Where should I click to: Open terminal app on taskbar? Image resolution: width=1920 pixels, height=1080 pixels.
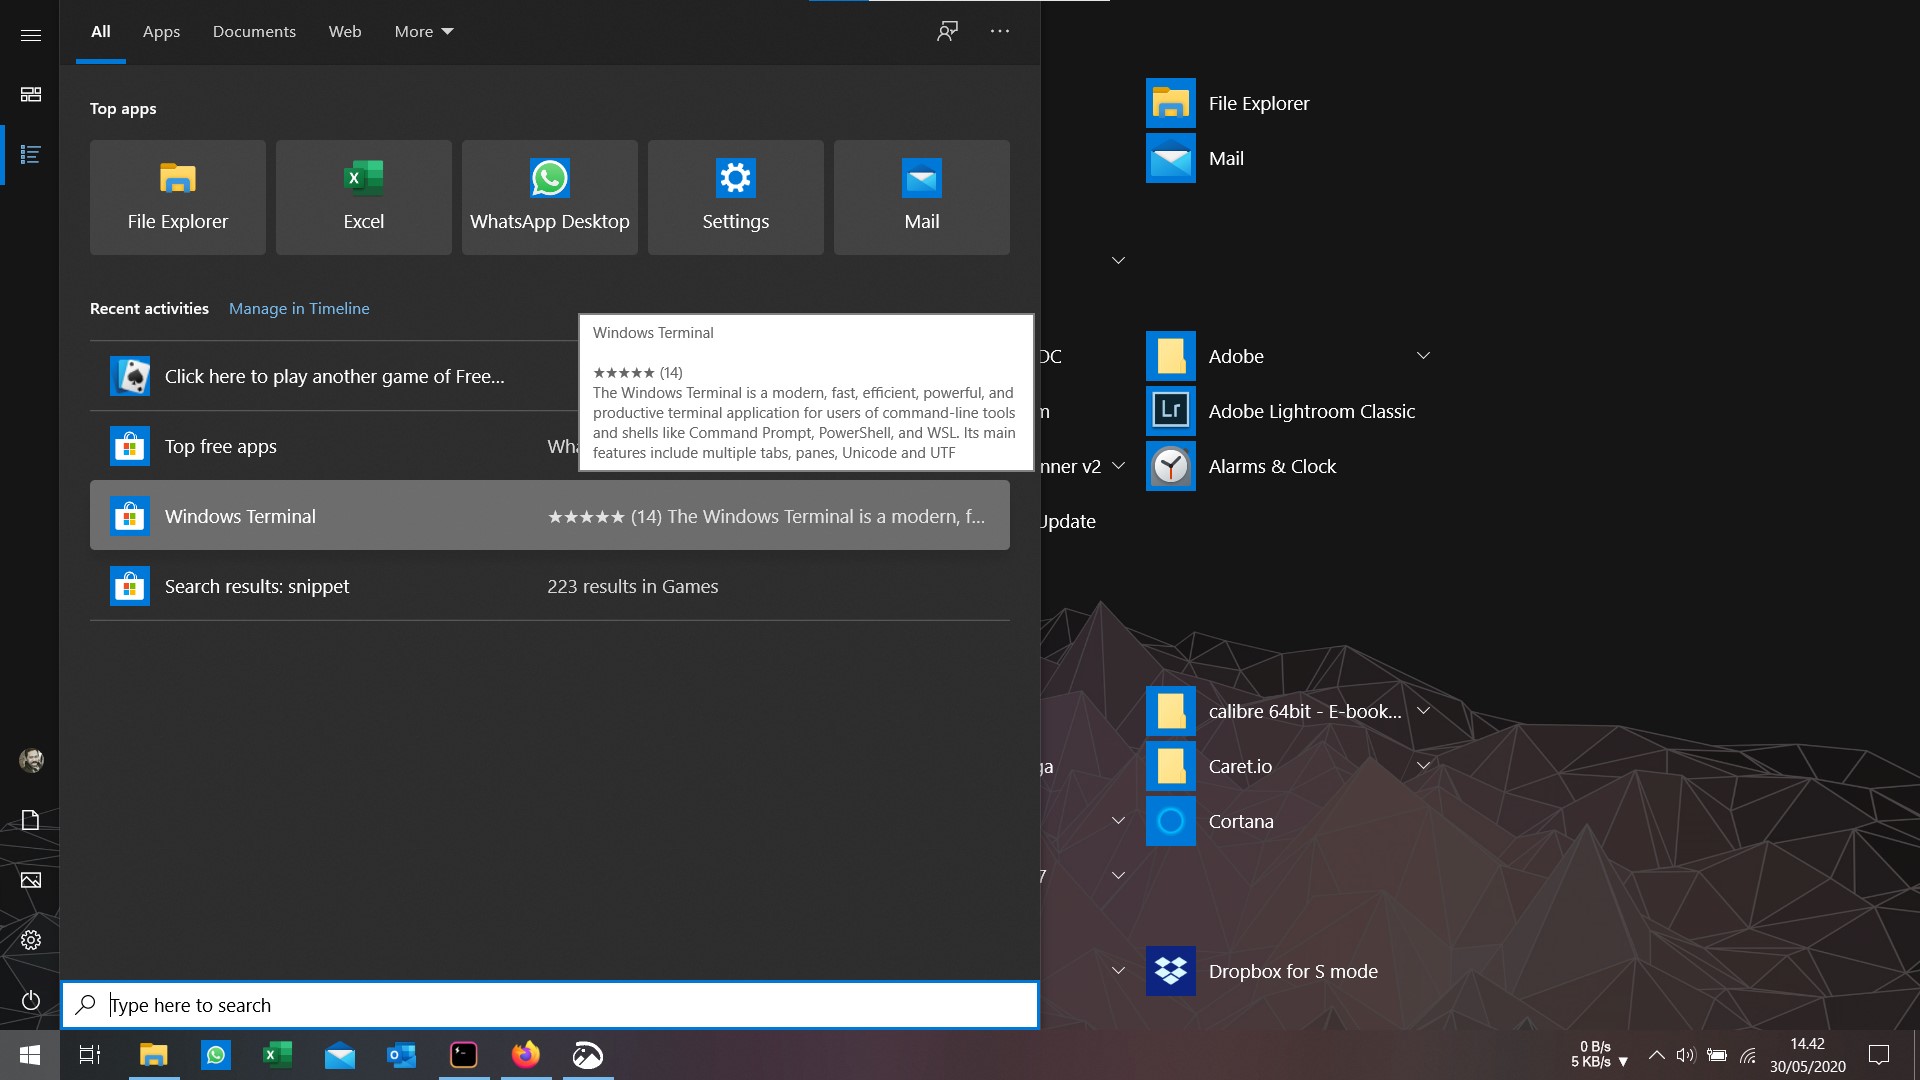[464, 1055]
